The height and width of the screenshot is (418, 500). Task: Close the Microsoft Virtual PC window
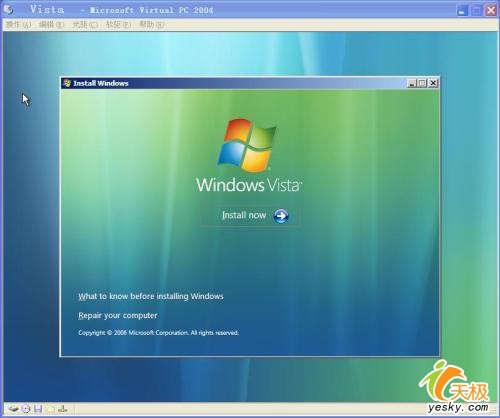[x=491, y=10]
